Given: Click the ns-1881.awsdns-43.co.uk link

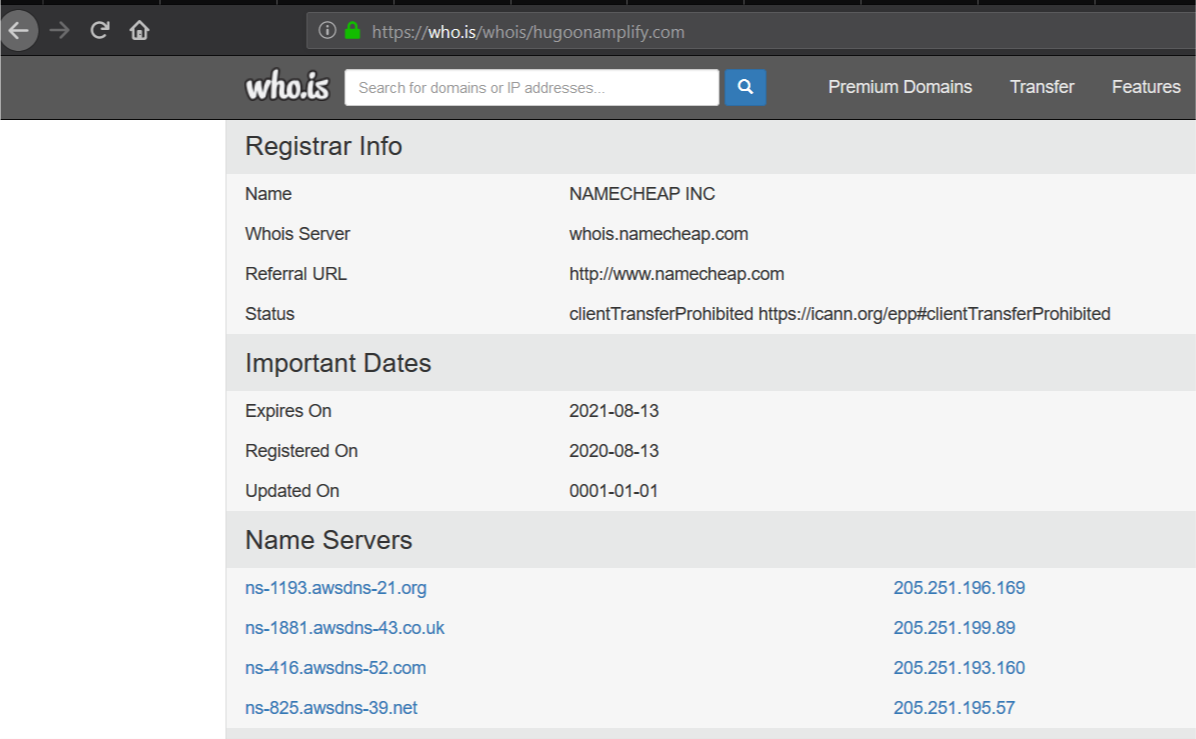Looking at the screenshot, I should 345,628.
